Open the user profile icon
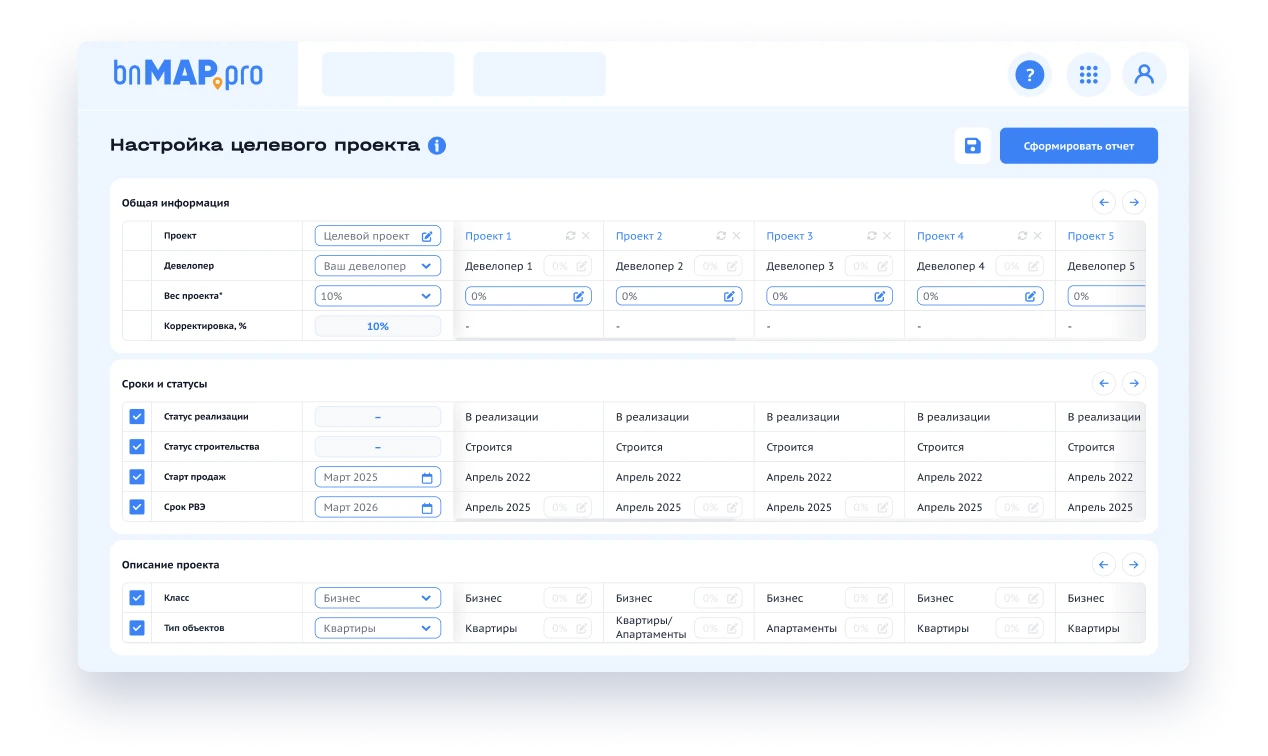 [x=1144, y=75]
